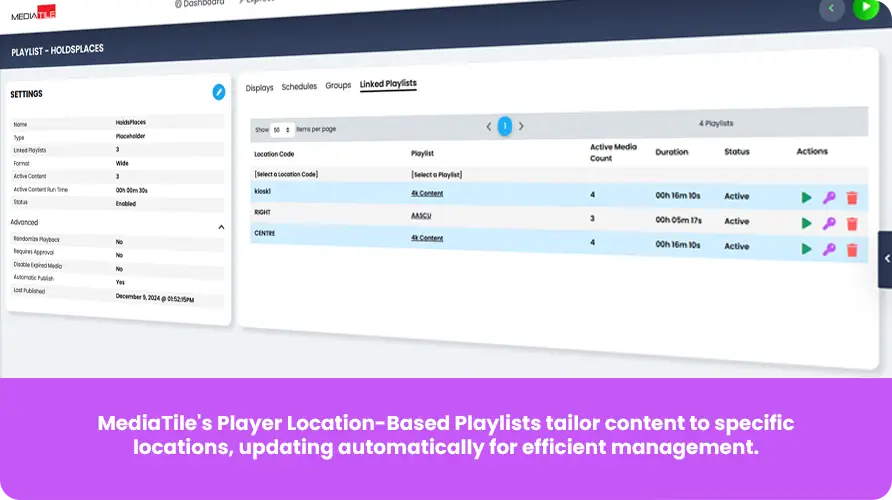The image size is (892, 500).
Task: Open the 4k Content link in CENTRE row
Action: (427, 238)
